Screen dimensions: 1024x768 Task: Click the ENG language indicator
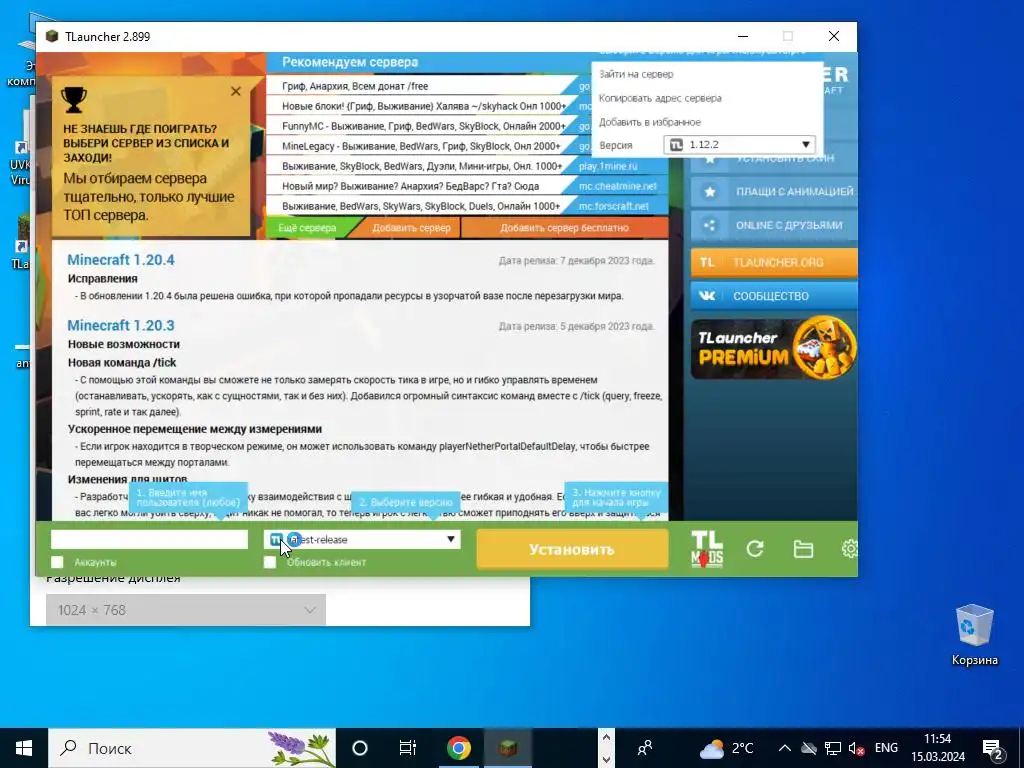tap(886, 748)
